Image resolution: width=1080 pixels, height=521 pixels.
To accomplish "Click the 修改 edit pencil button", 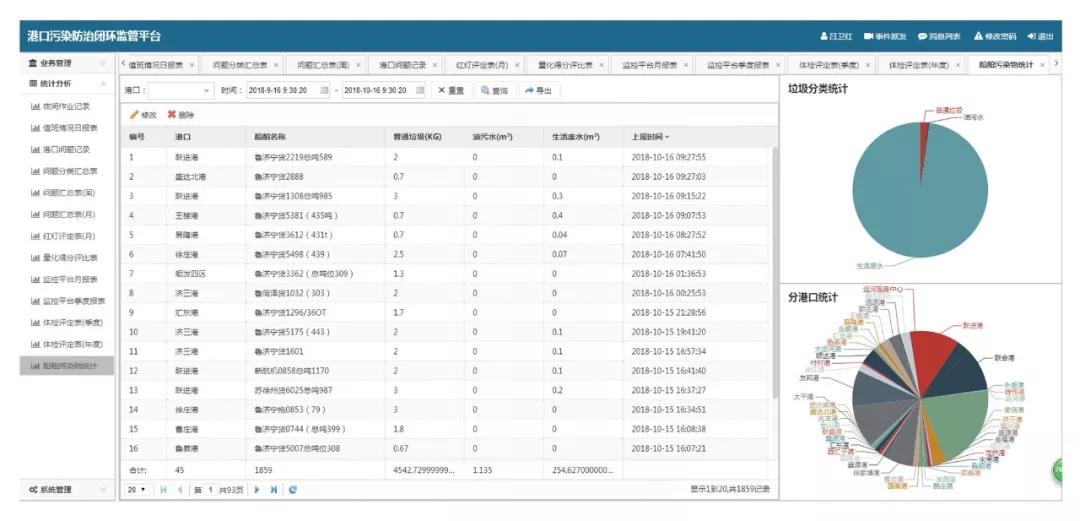I will (x=143, y=115).
